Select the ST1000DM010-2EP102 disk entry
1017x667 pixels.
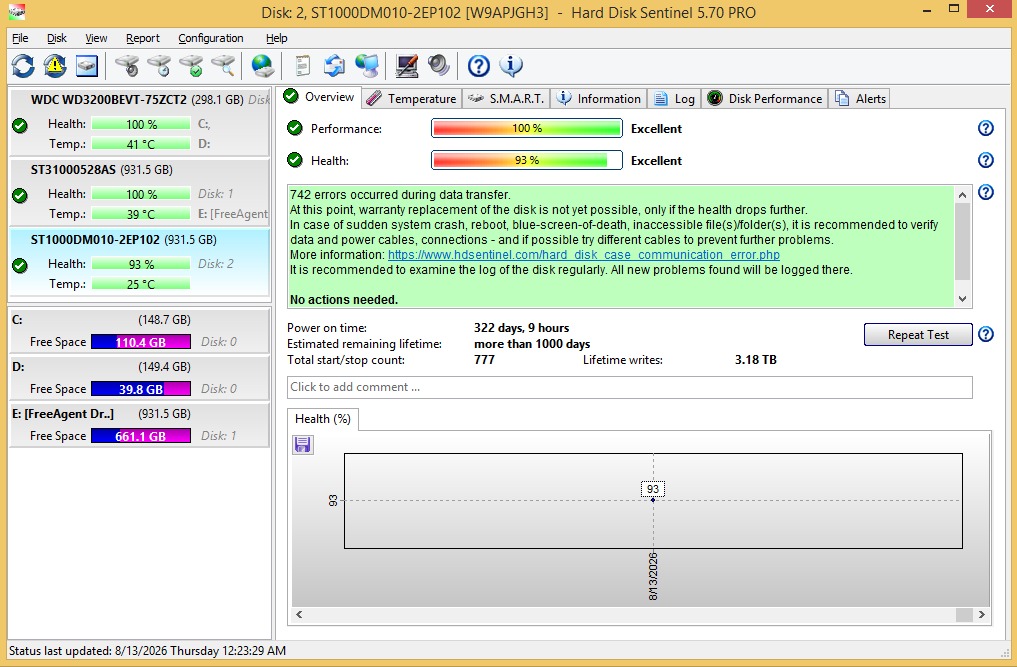(139, 262)
